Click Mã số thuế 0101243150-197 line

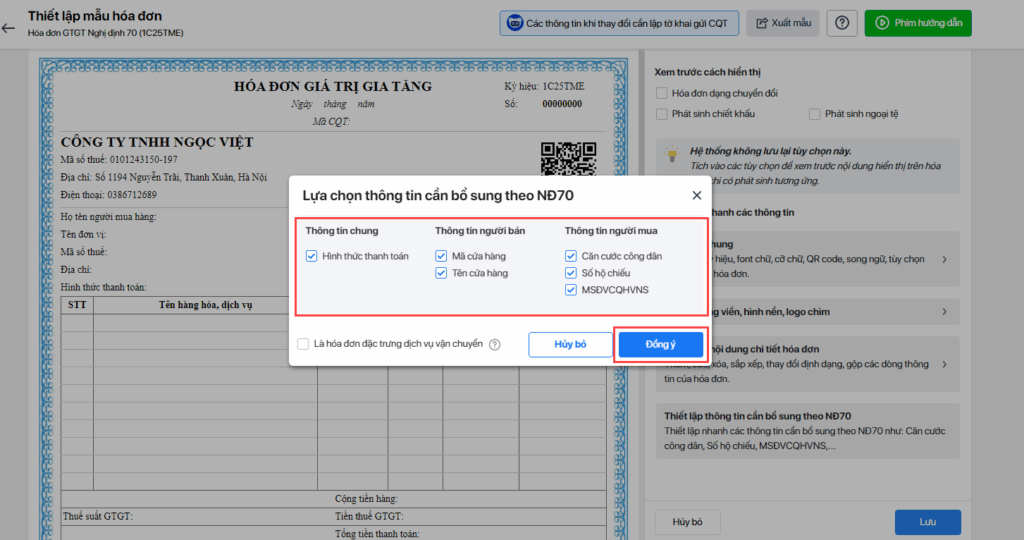tap(119, 160)
